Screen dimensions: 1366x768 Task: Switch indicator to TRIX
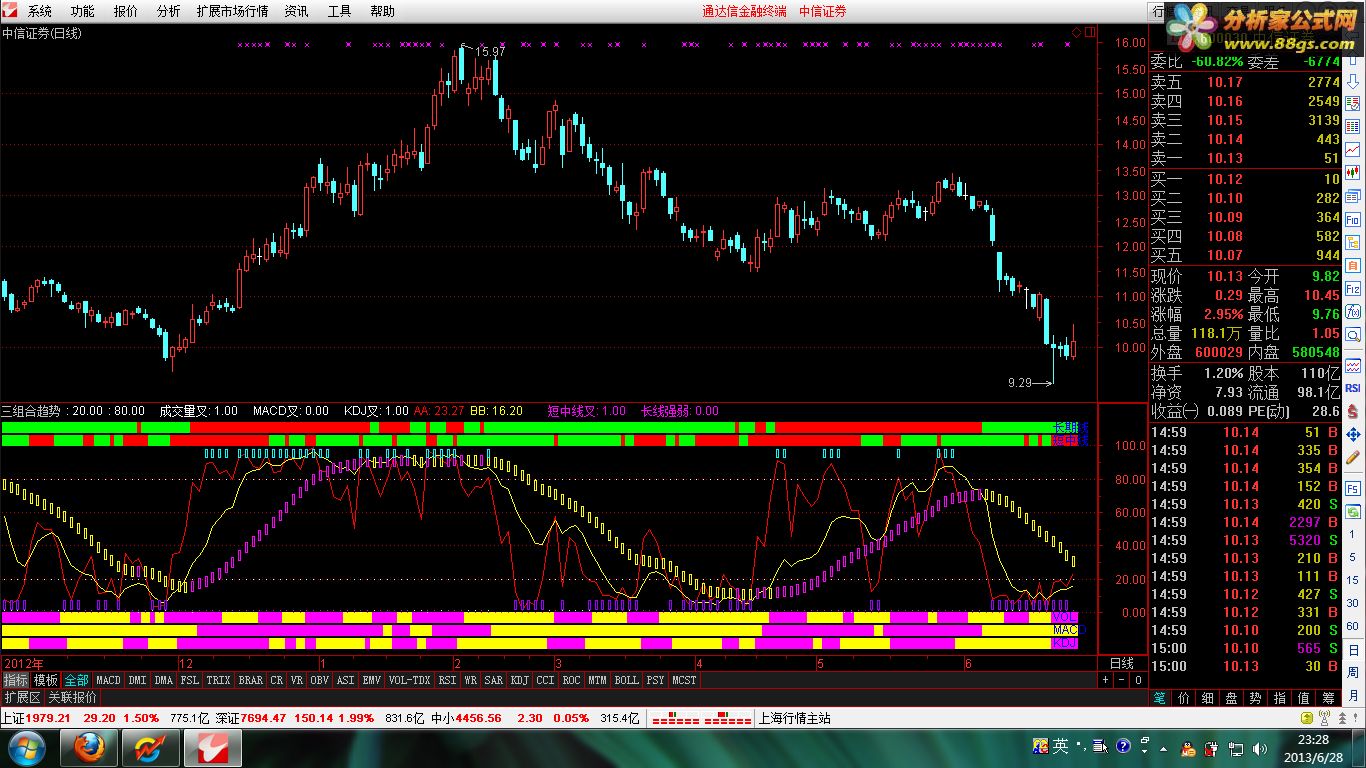pyautogui.click(x=218, y=680)
